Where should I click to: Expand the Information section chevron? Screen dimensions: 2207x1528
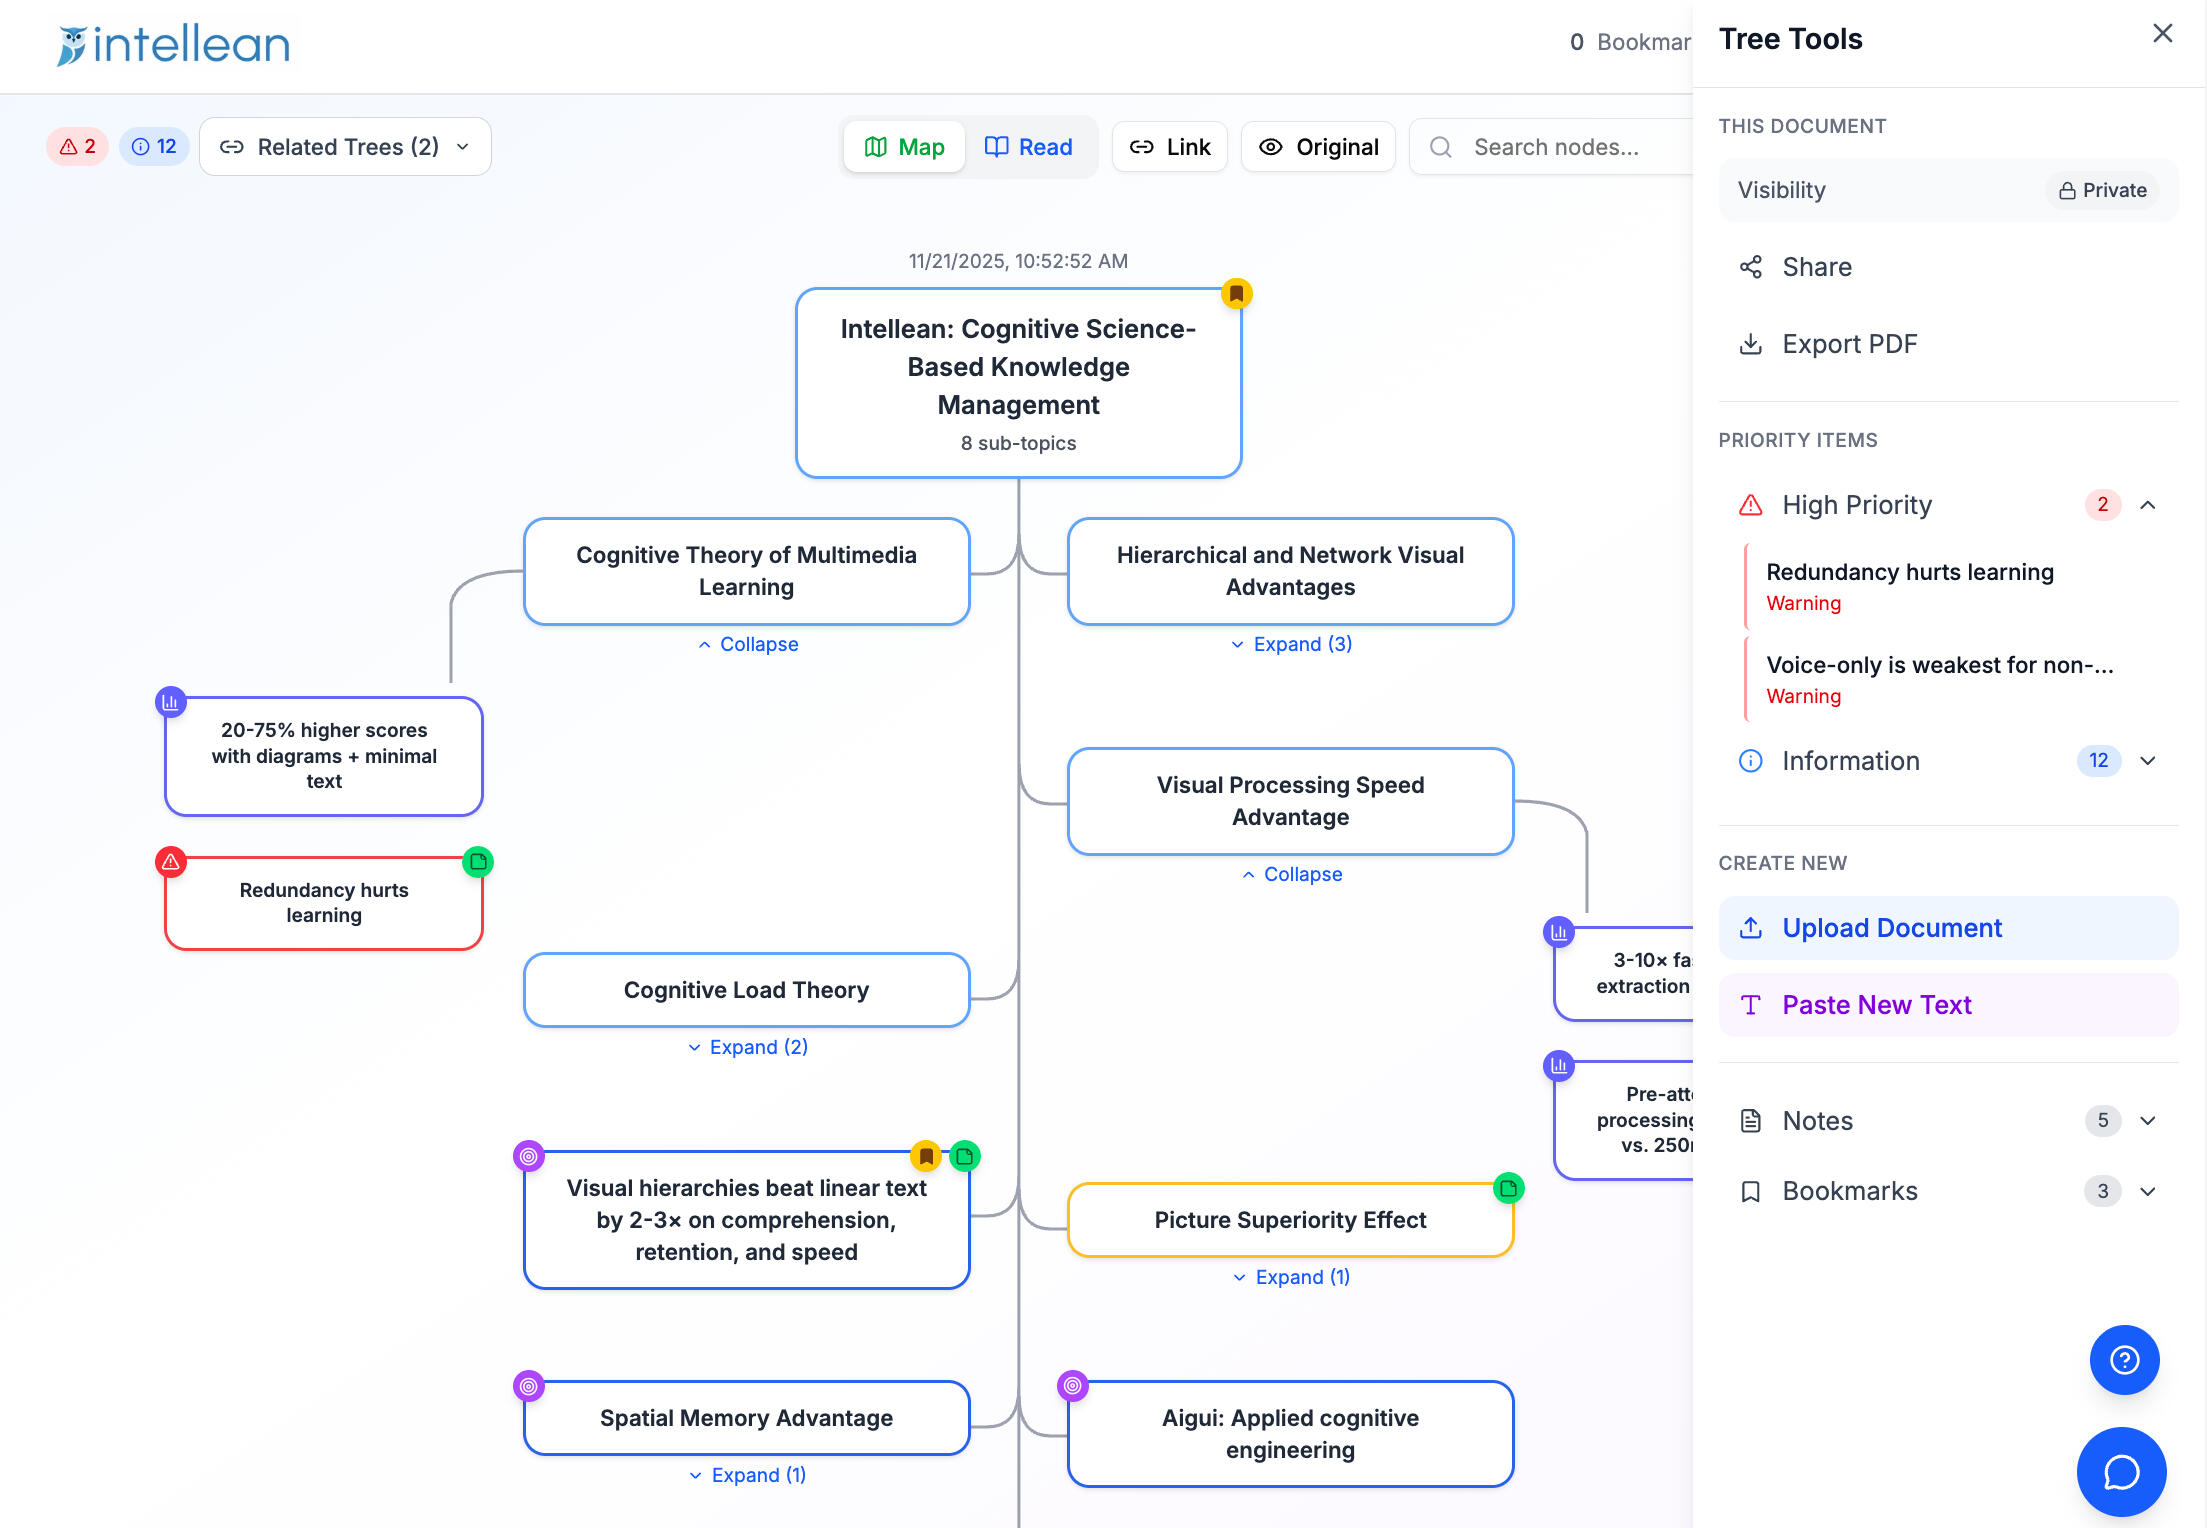tap(2147, 761)
